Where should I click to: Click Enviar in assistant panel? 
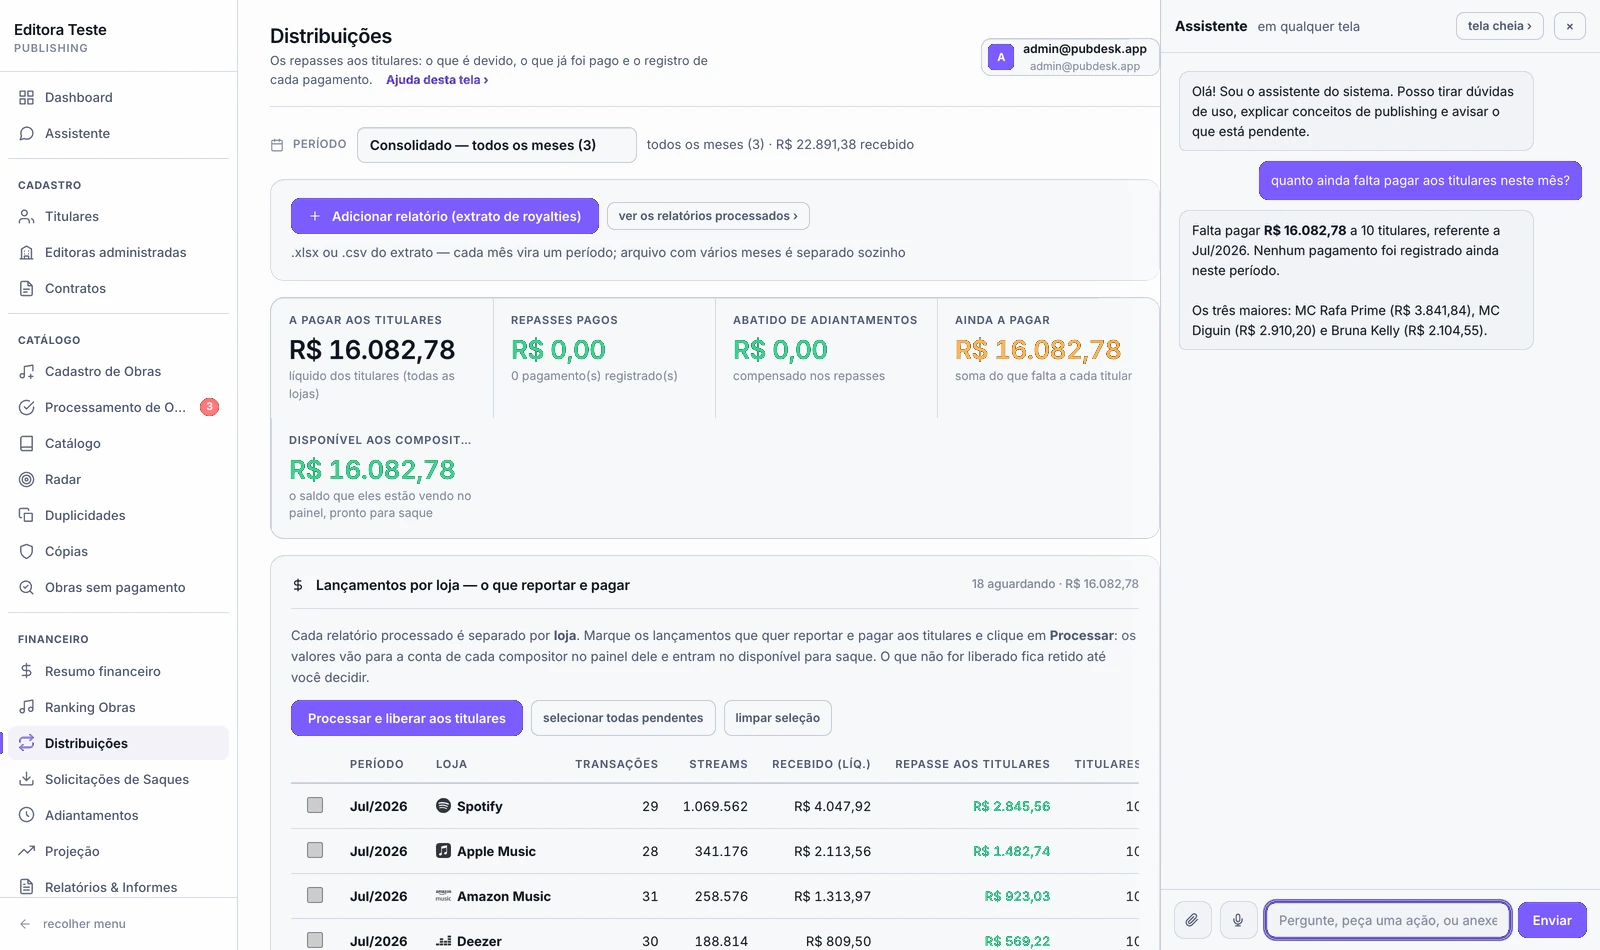pos(1552,920)
